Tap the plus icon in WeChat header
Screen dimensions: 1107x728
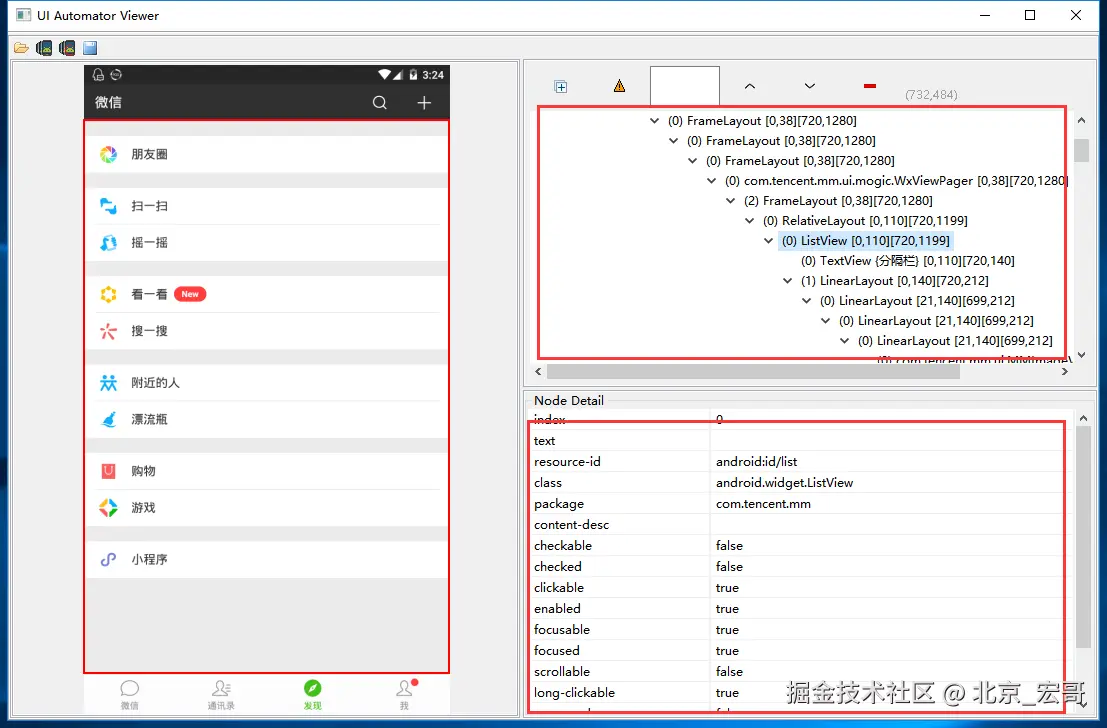(424, 103)
